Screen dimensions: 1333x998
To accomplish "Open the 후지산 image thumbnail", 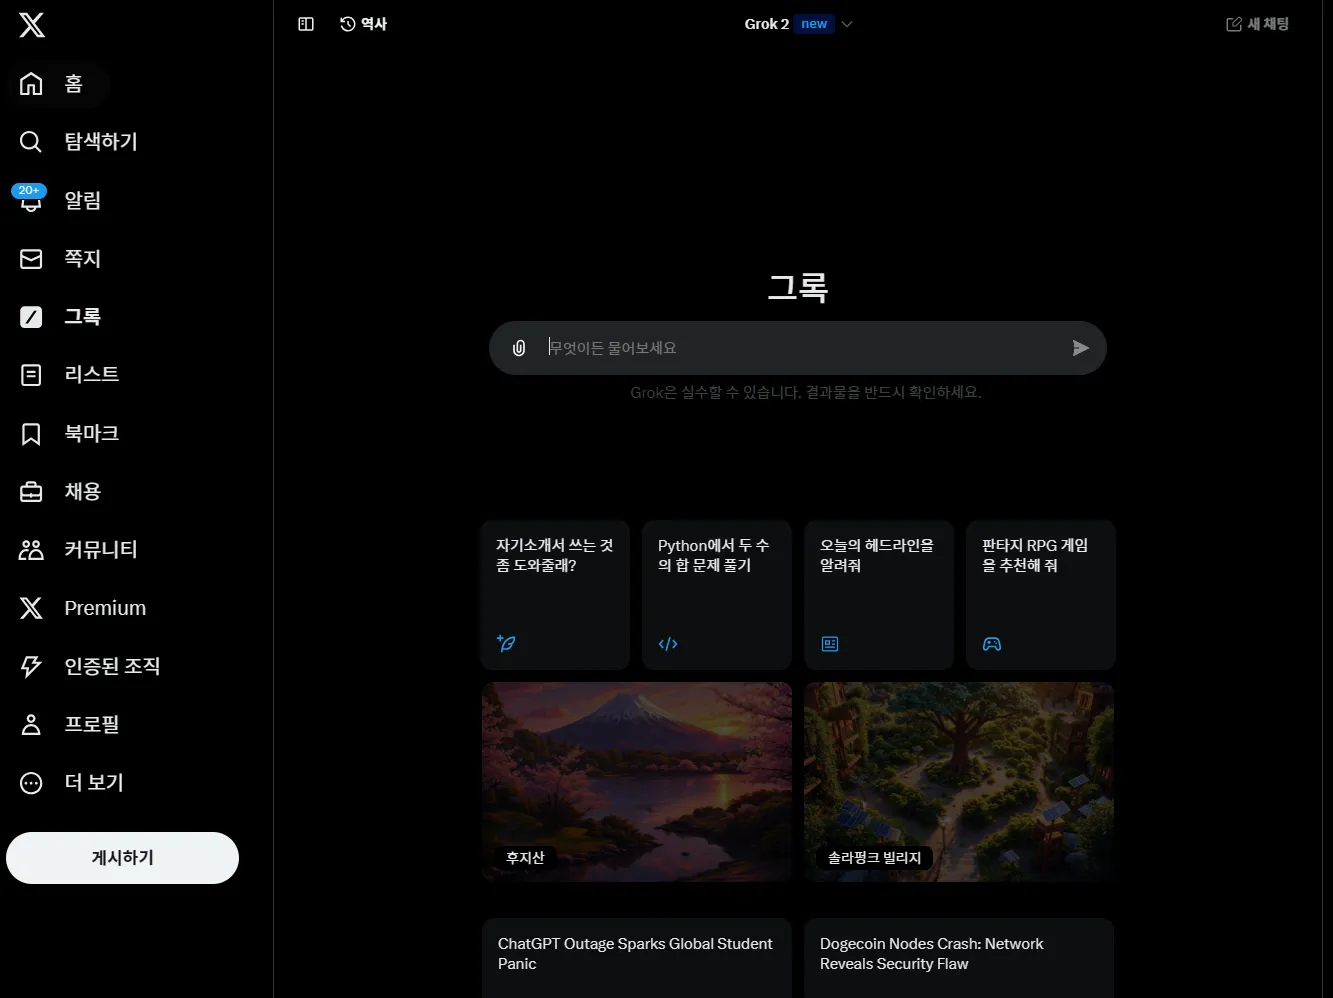I will click(x=637, y=781).
